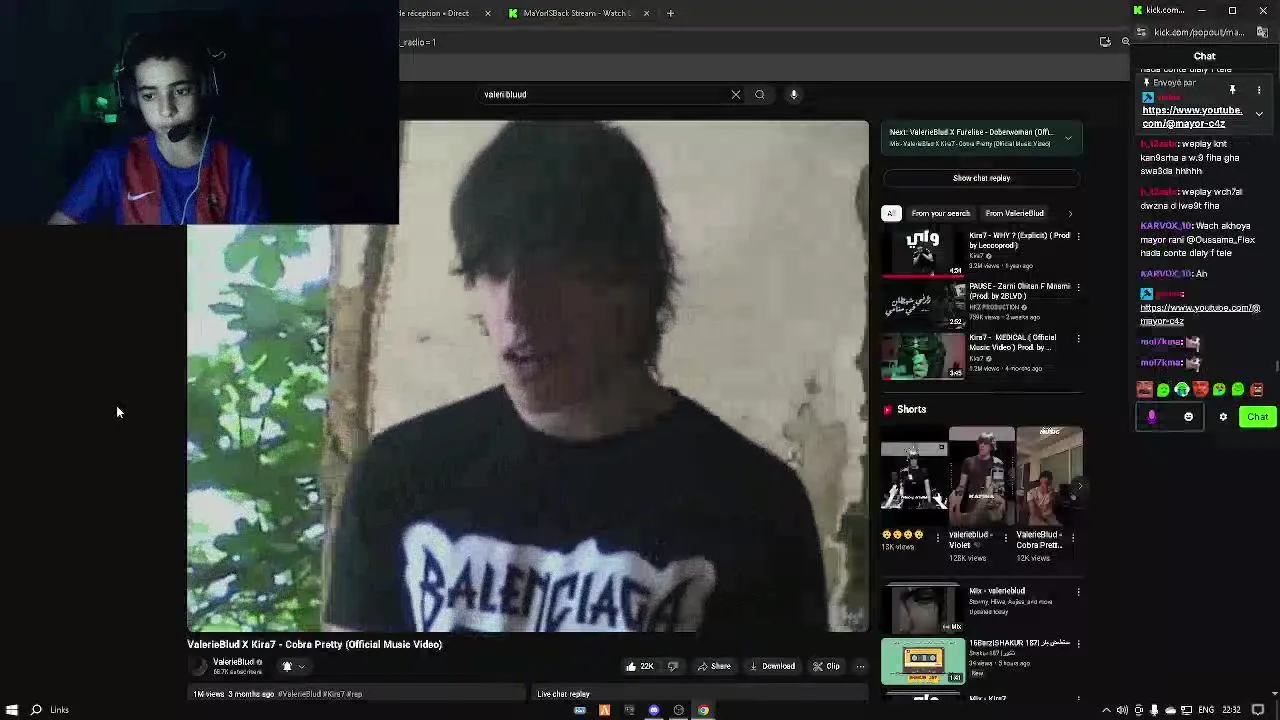Open the ValerieBlud Violet short
The height and width of the screenshot is (720, 1280).
click(981, 476)
